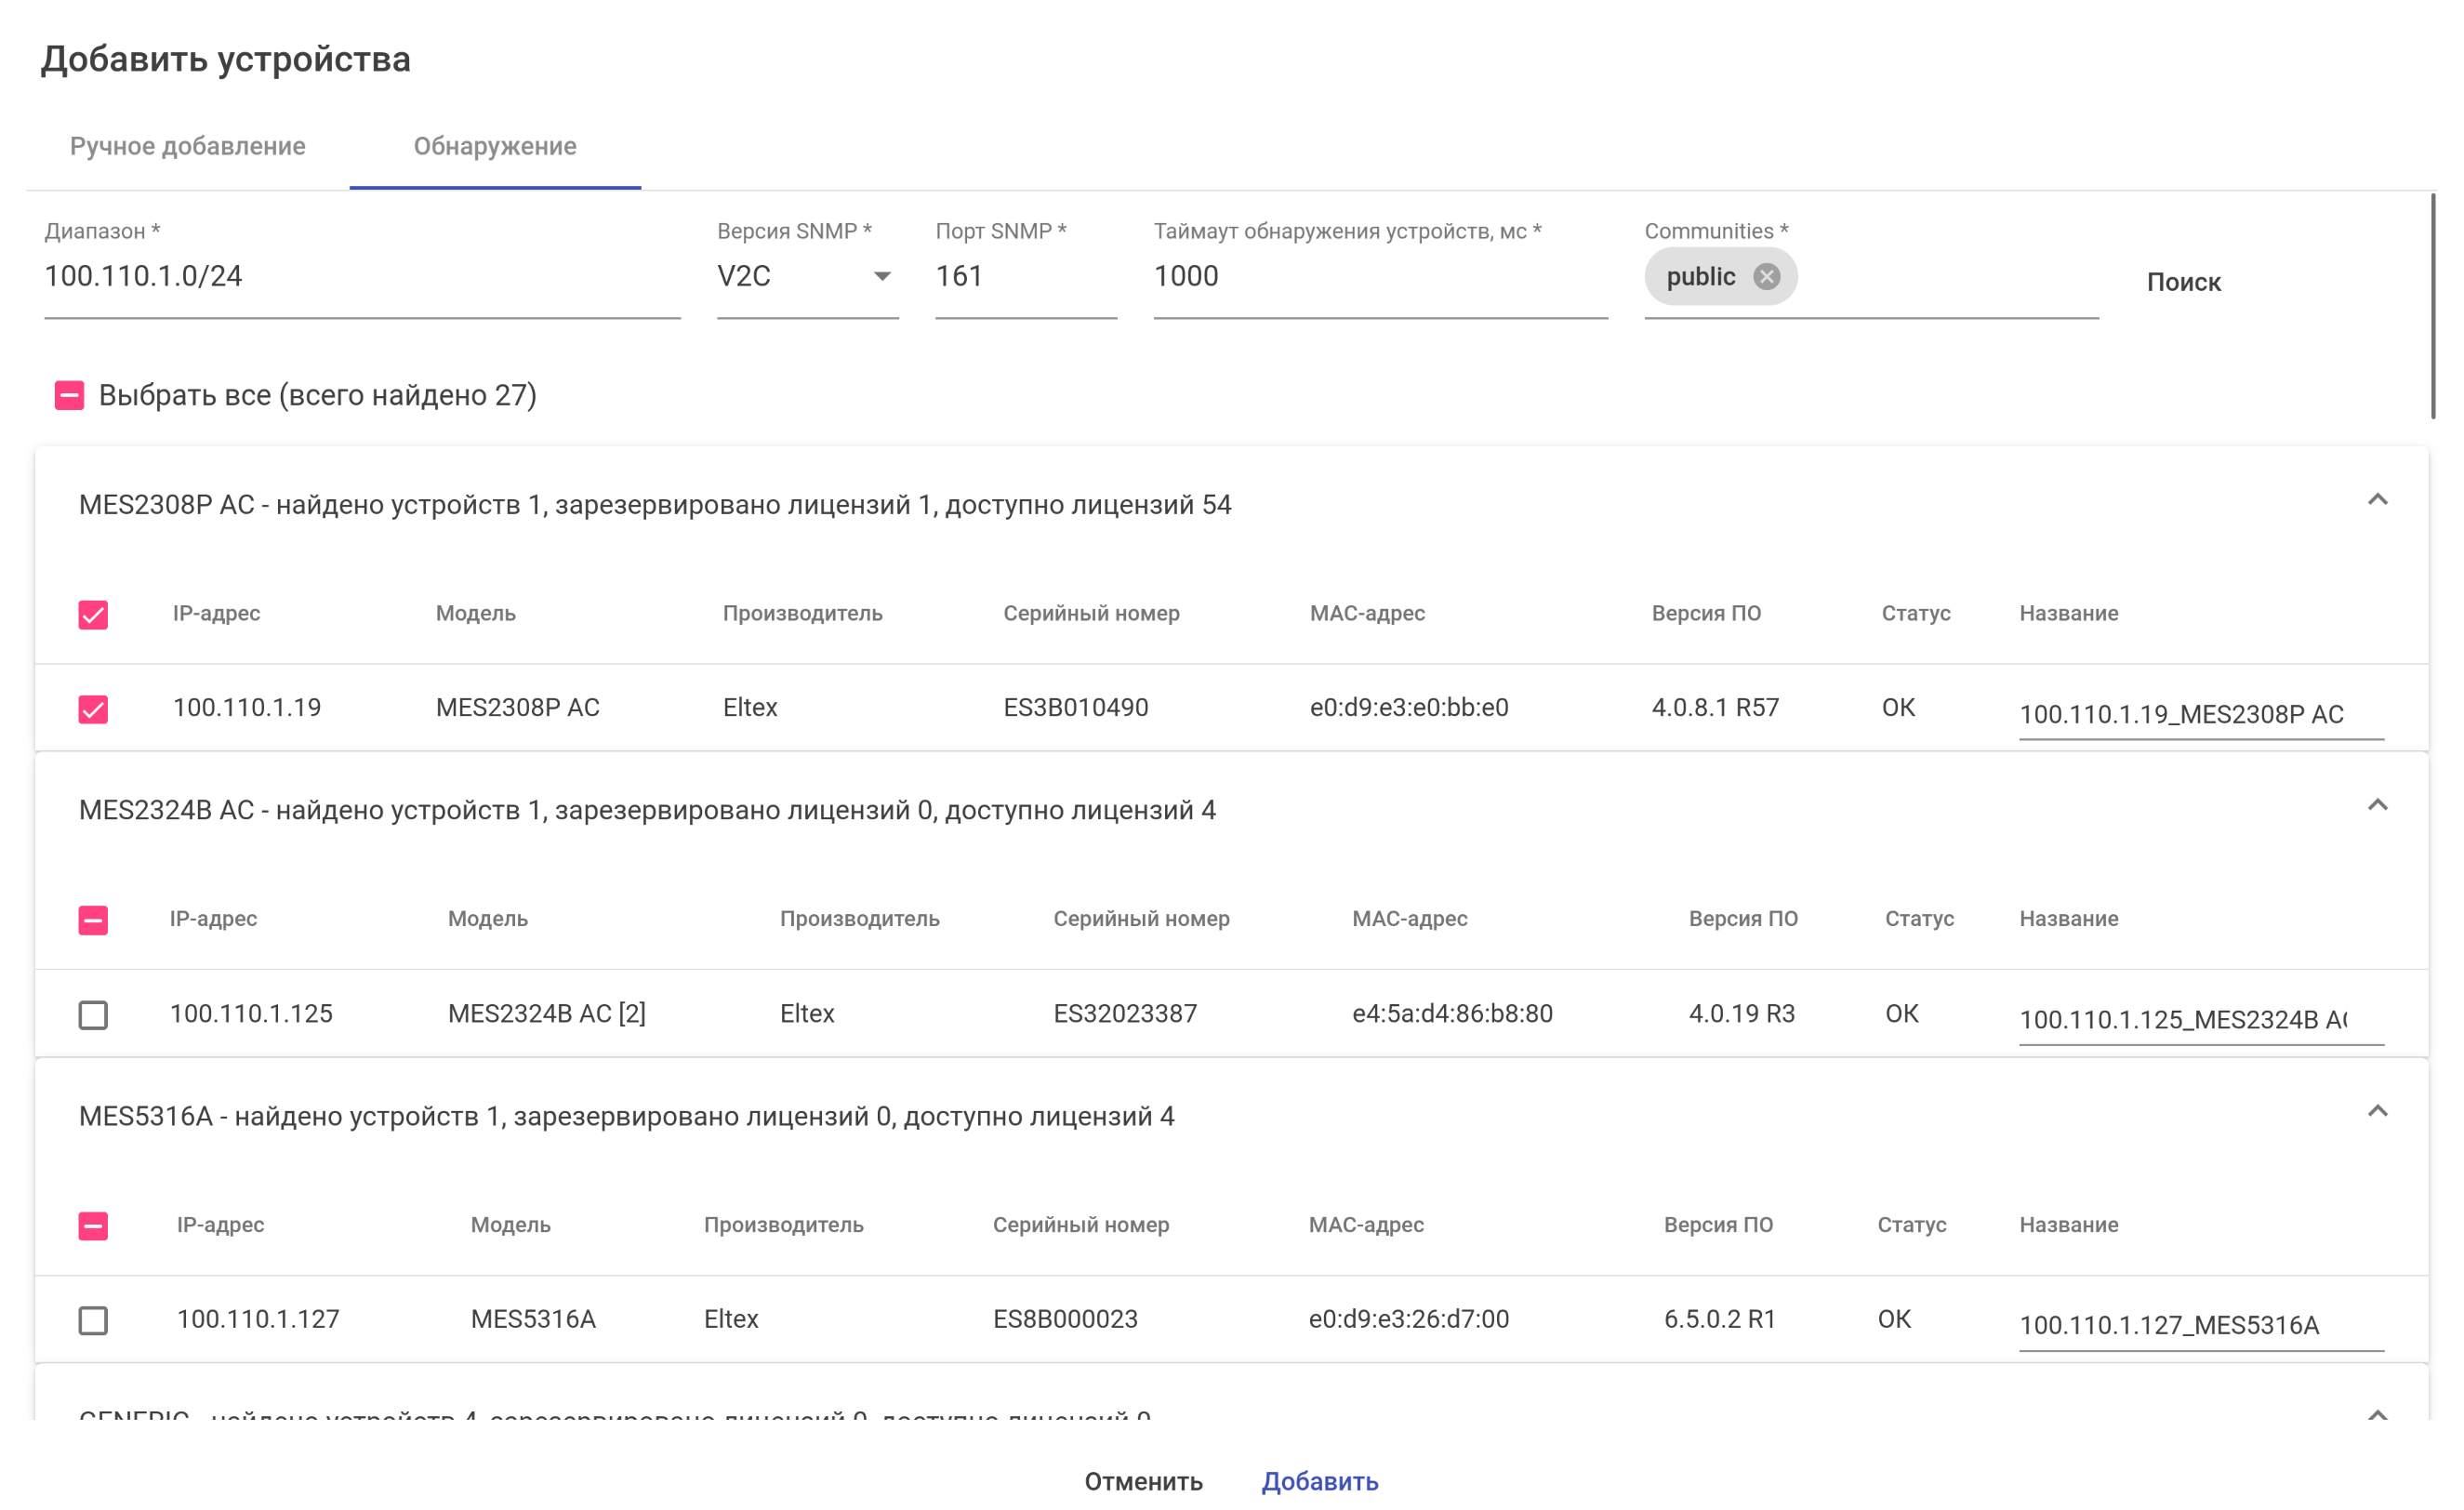Click the Search button
The height and width of the screenshot is (1510, 2464).
click(x=2183, y=282)
